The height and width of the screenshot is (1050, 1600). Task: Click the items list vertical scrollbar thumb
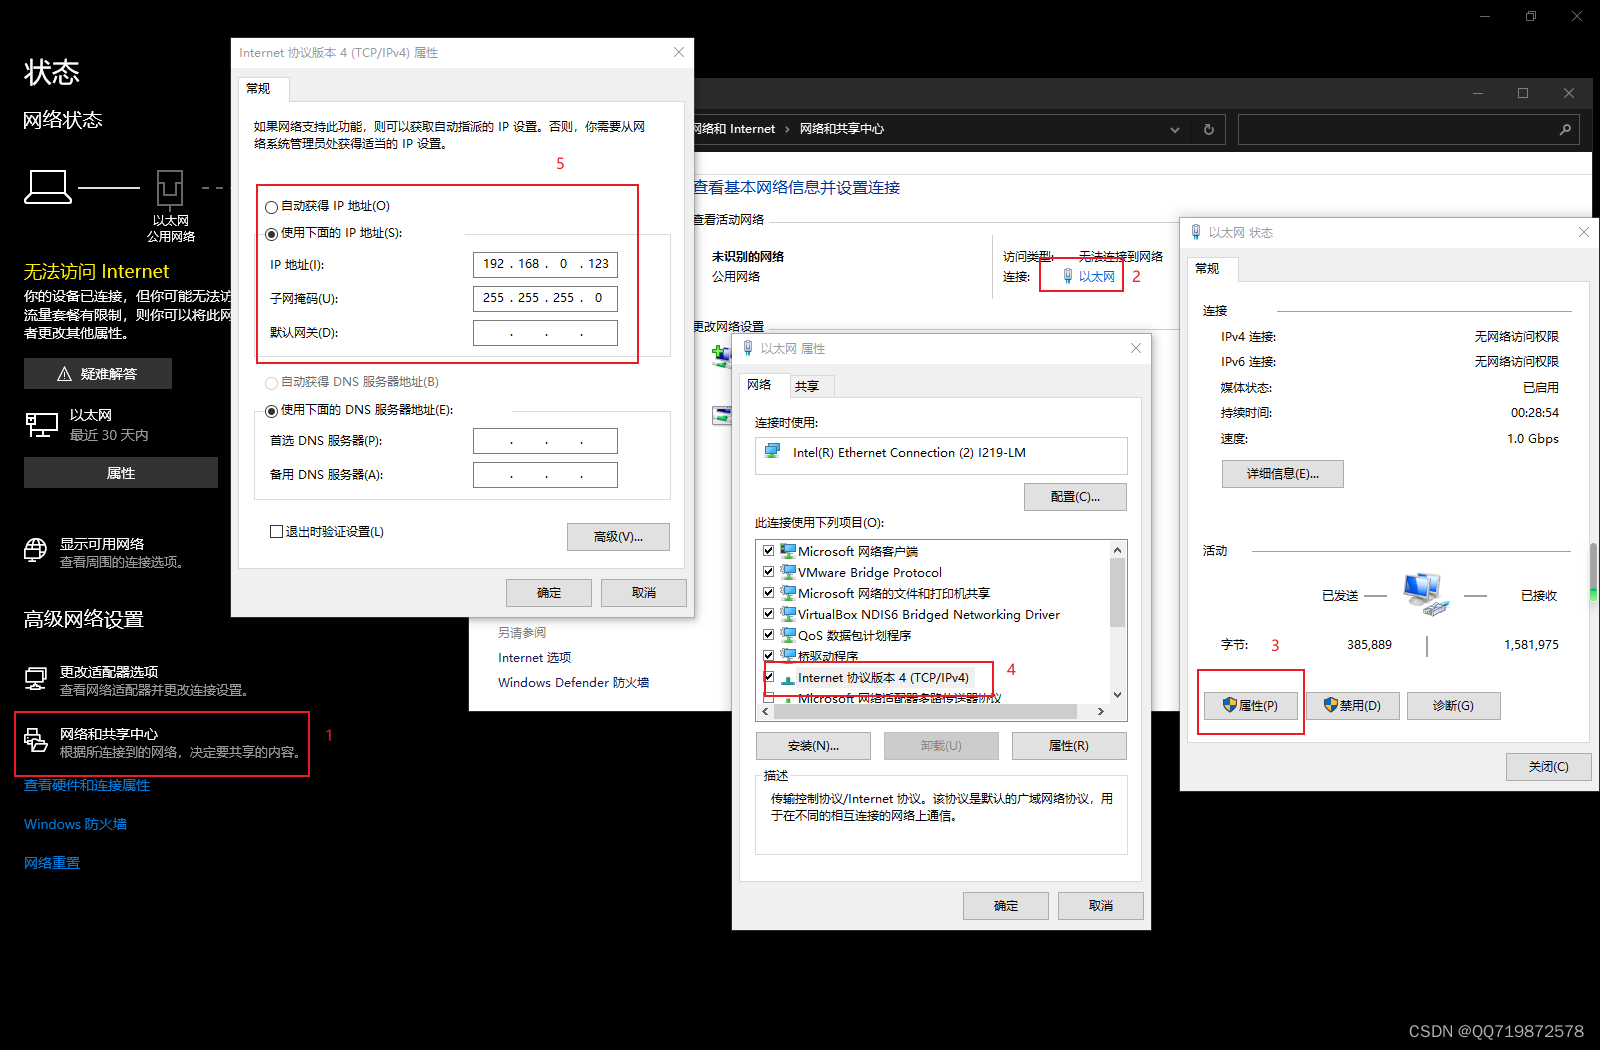pyautogui.click(x=1118, y=592)
